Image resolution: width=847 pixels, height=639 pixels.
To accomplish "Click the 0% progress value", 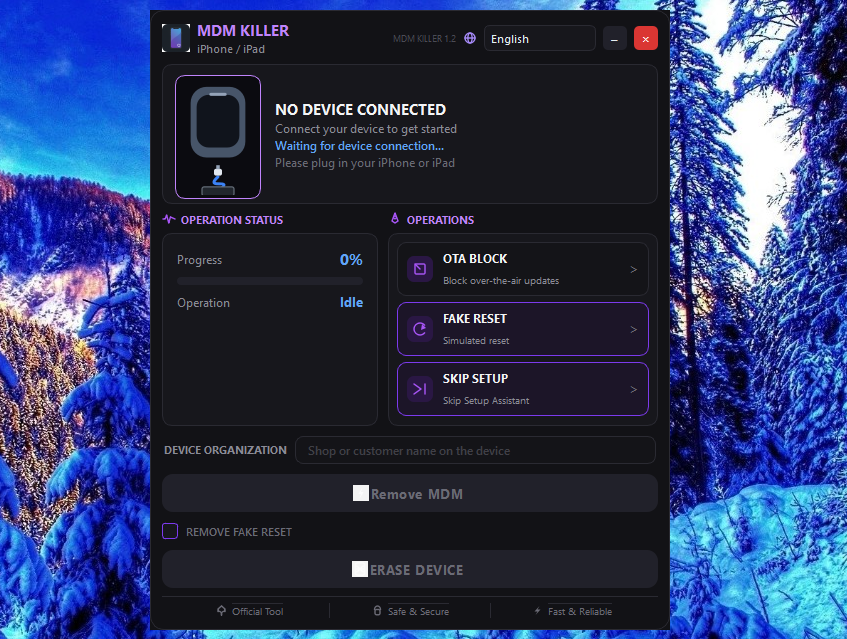I will pyautogui.click(x=351, y=260).
